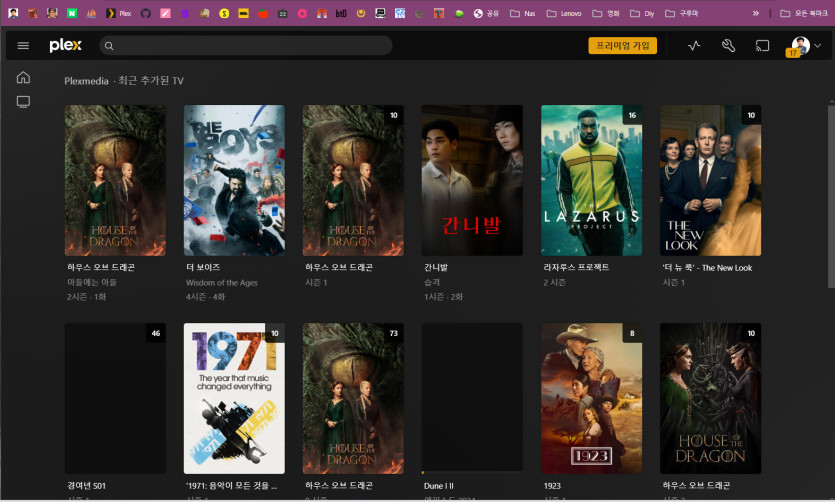Open the Lazarus Project poster
835x502 pixels.
coord(591,180)
